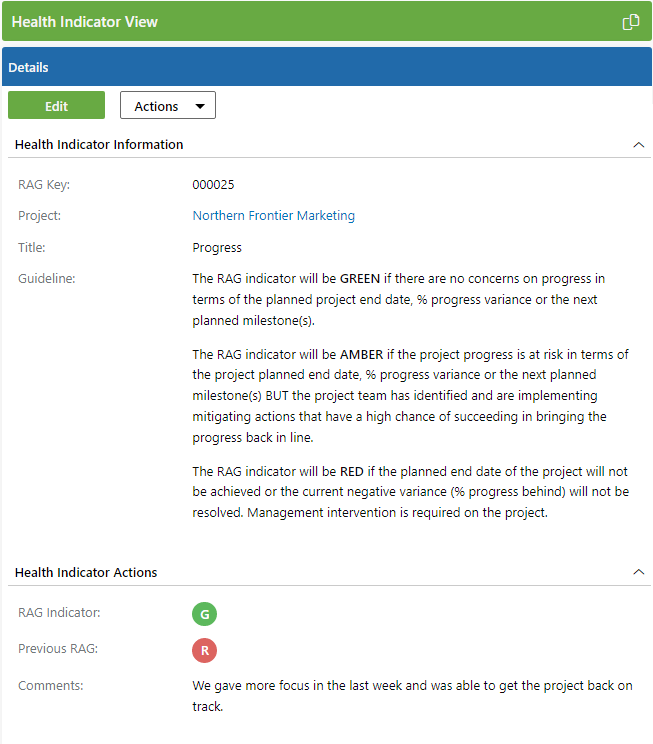Viewport: 653px width, 744px height.
Task: Click the red R Previous RAG badge
Action: pos(204,651)
